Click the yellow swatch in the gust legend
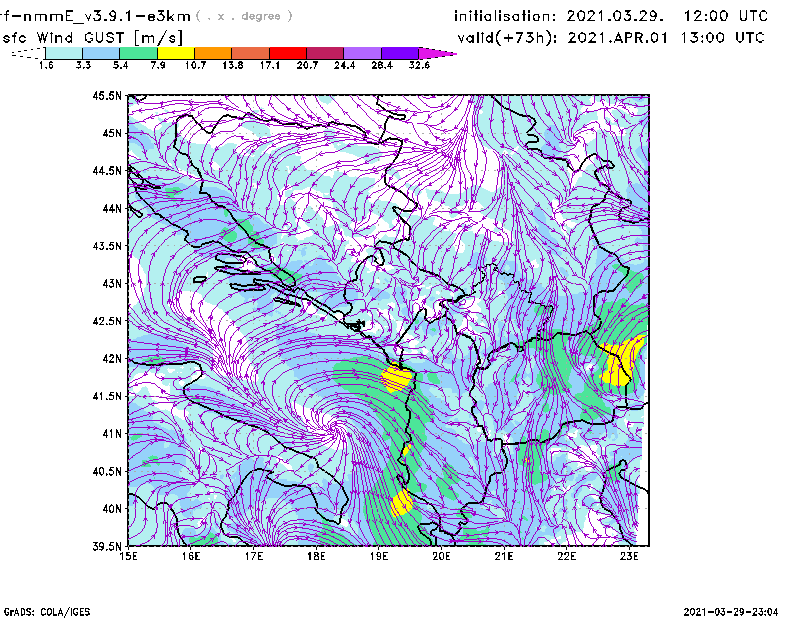This screenshot has width=800, height=618. coord(175,53)
